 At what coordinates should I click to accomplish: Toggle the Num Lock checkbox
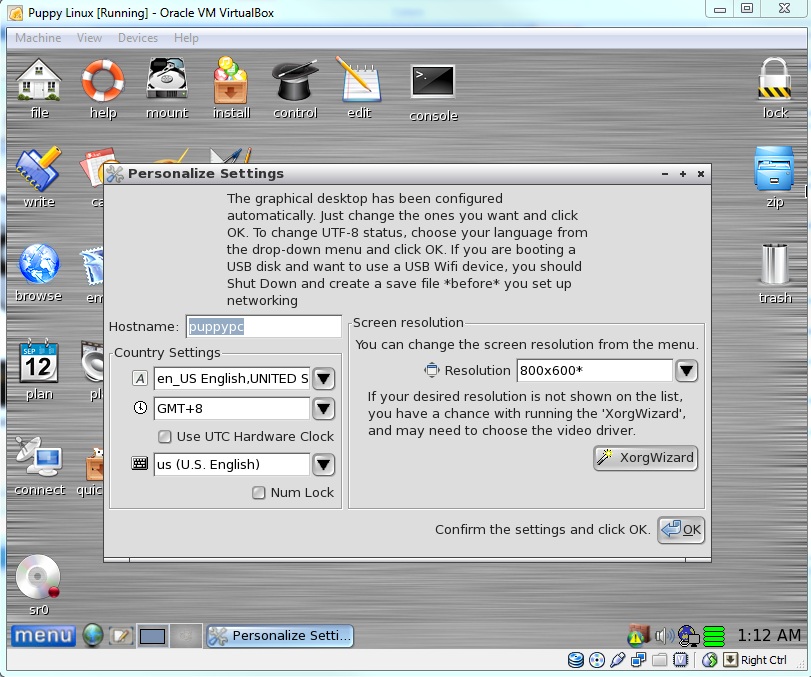259,492
